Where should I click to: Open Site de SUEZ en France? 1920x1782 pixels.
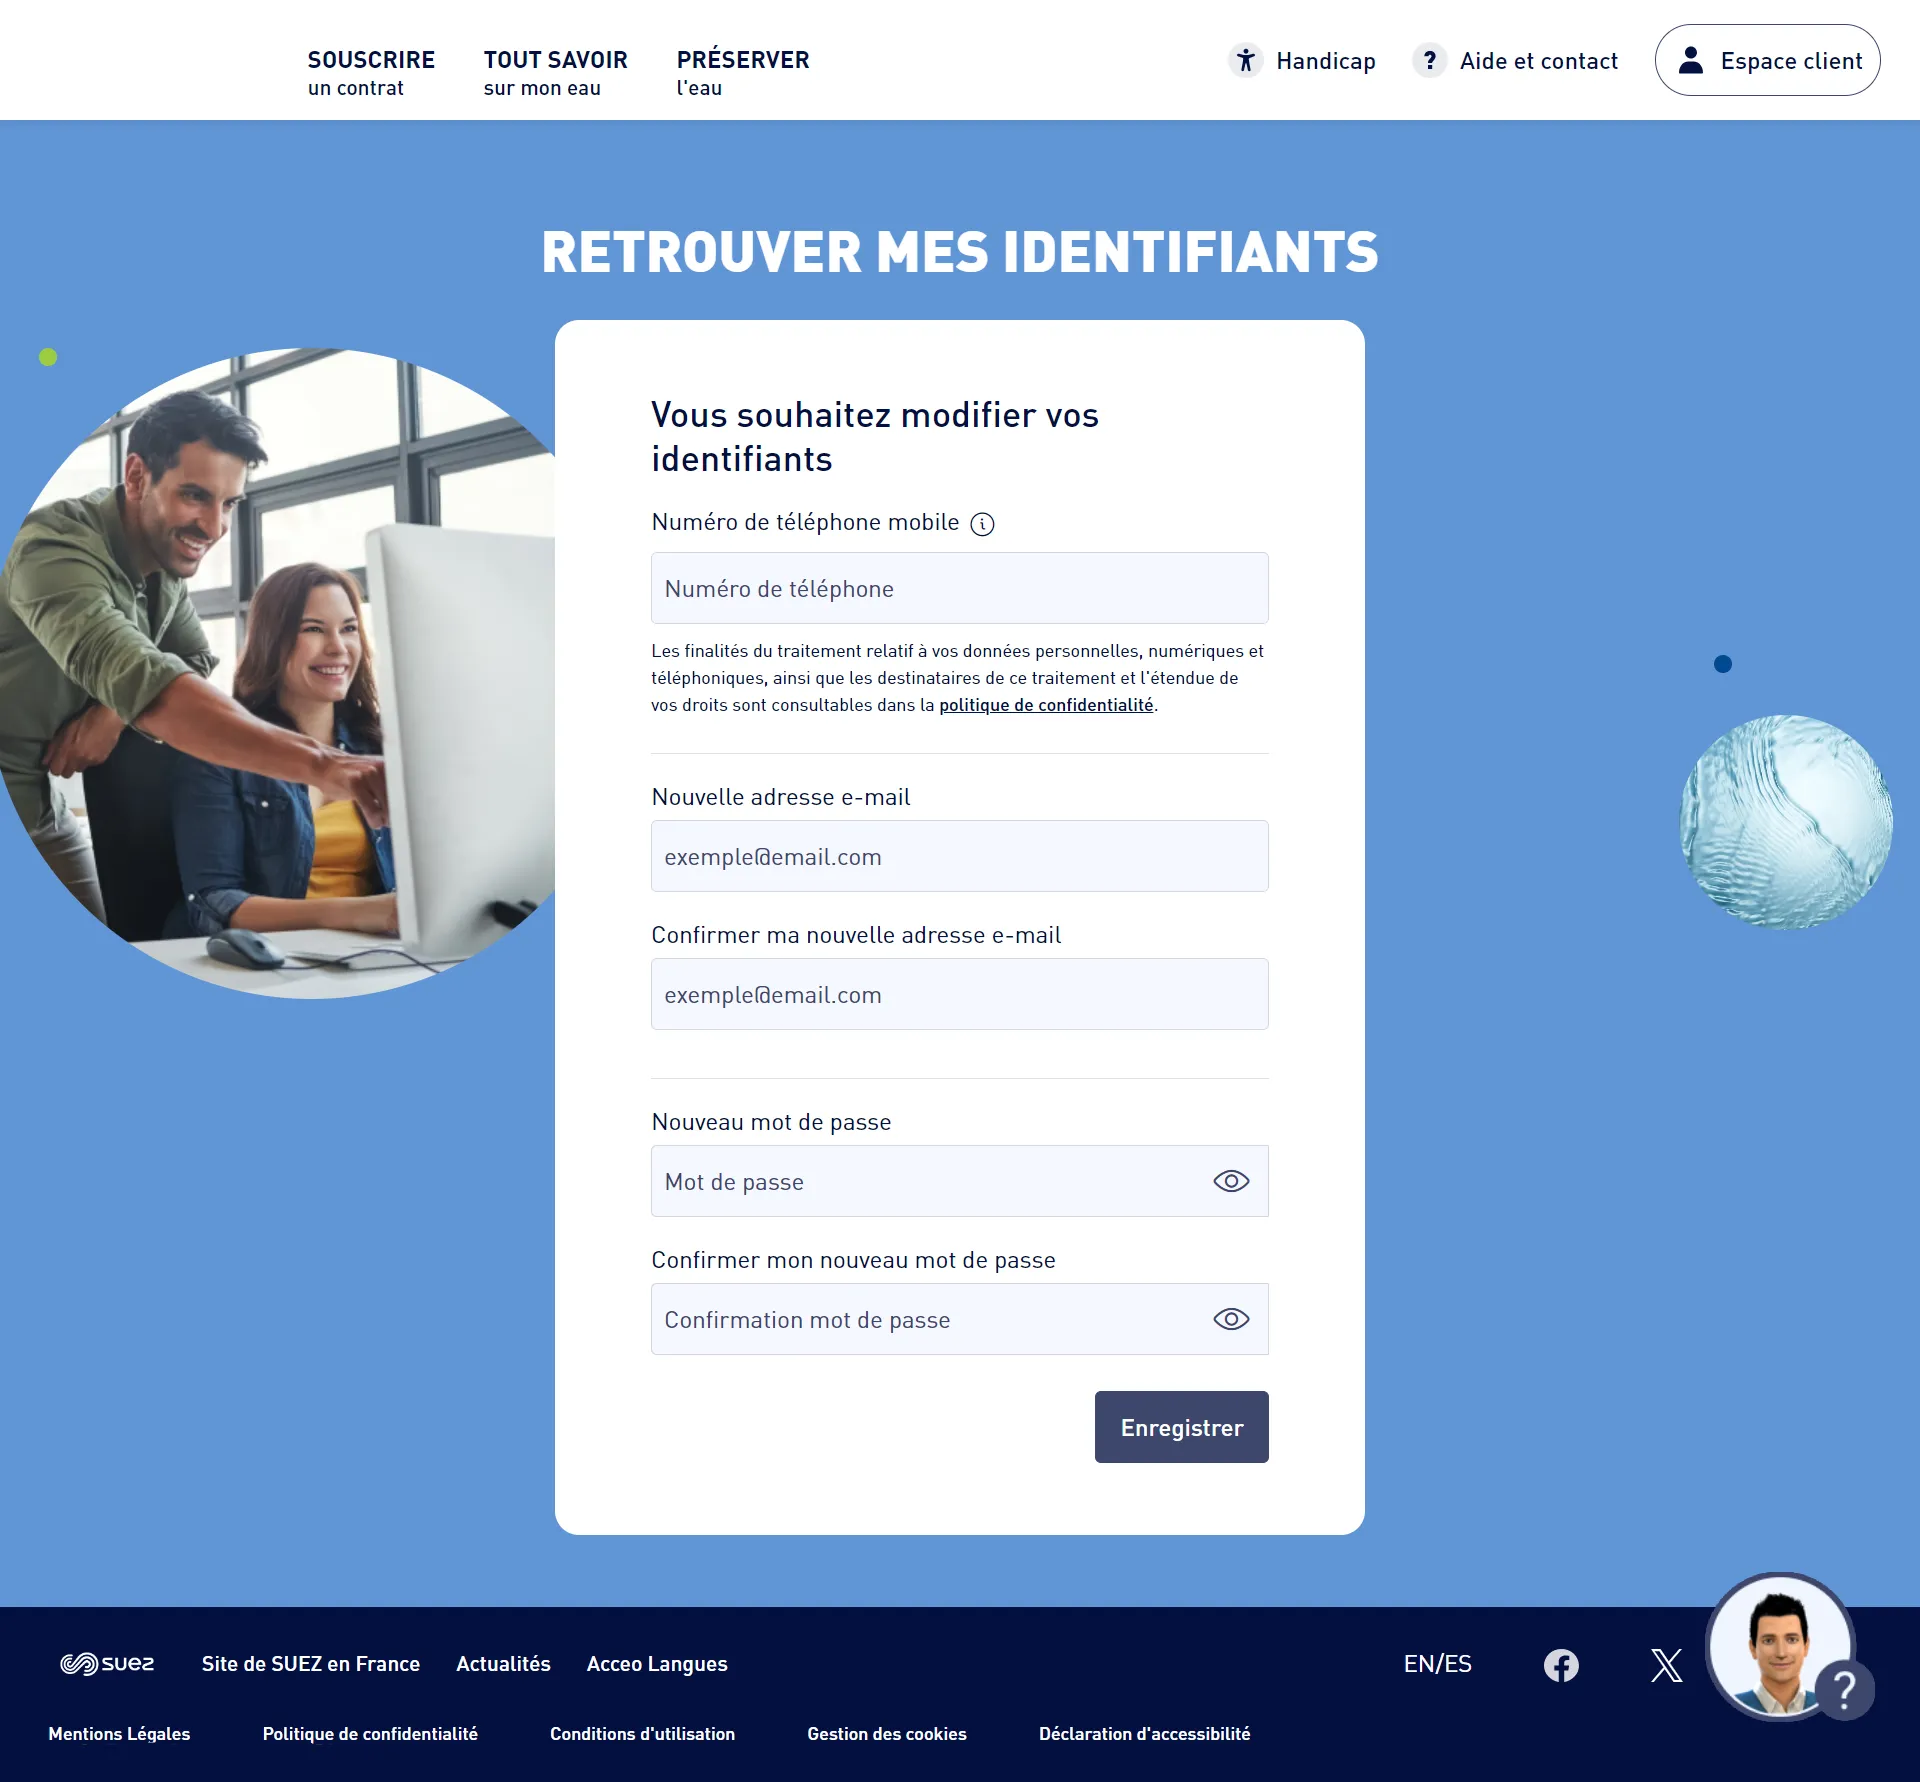(310, 1664)
